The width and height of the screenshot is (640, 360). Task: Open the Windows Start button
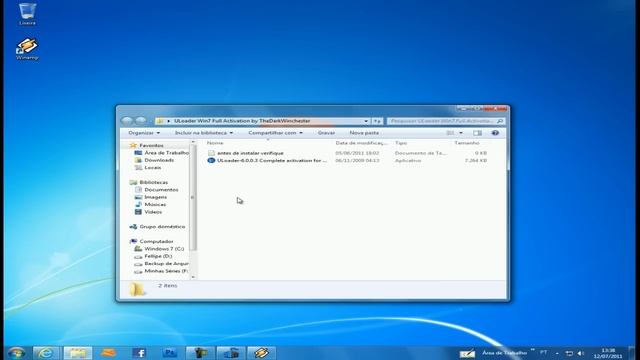coord(16,353)
